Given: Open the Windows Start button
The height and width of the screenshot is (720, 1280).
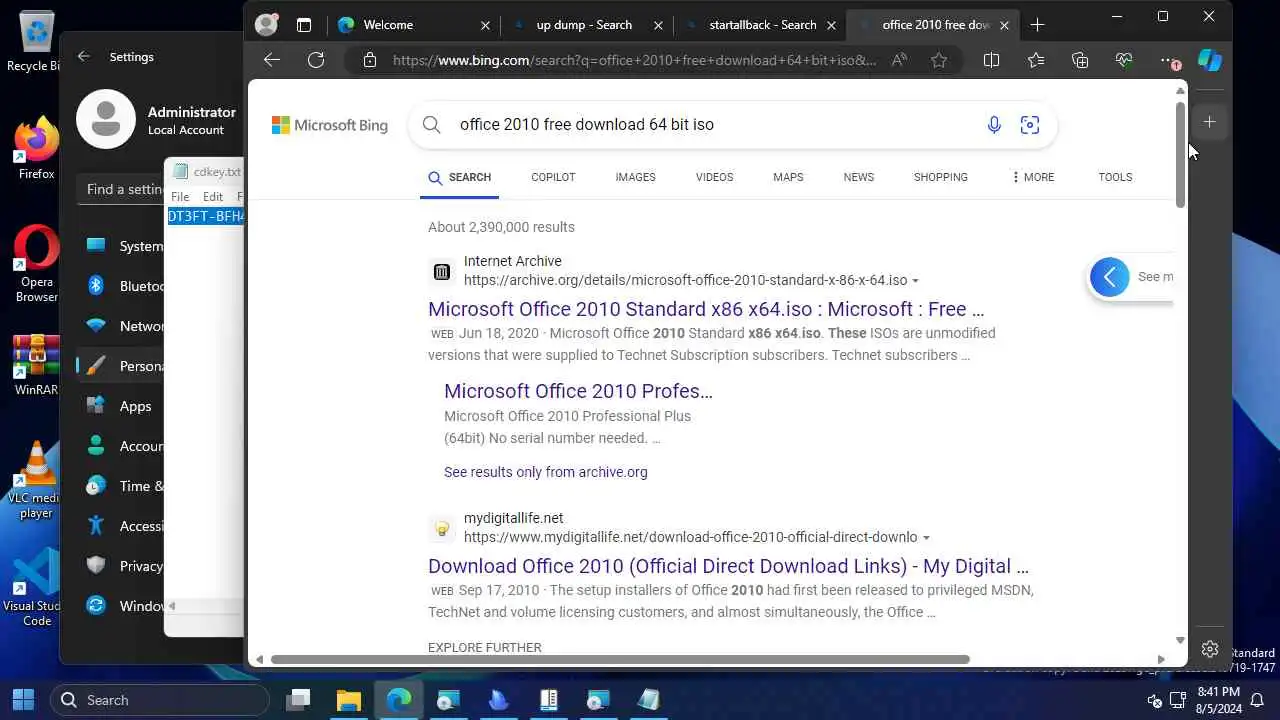Looking at the screenshot, I should [x=23, y=700].
